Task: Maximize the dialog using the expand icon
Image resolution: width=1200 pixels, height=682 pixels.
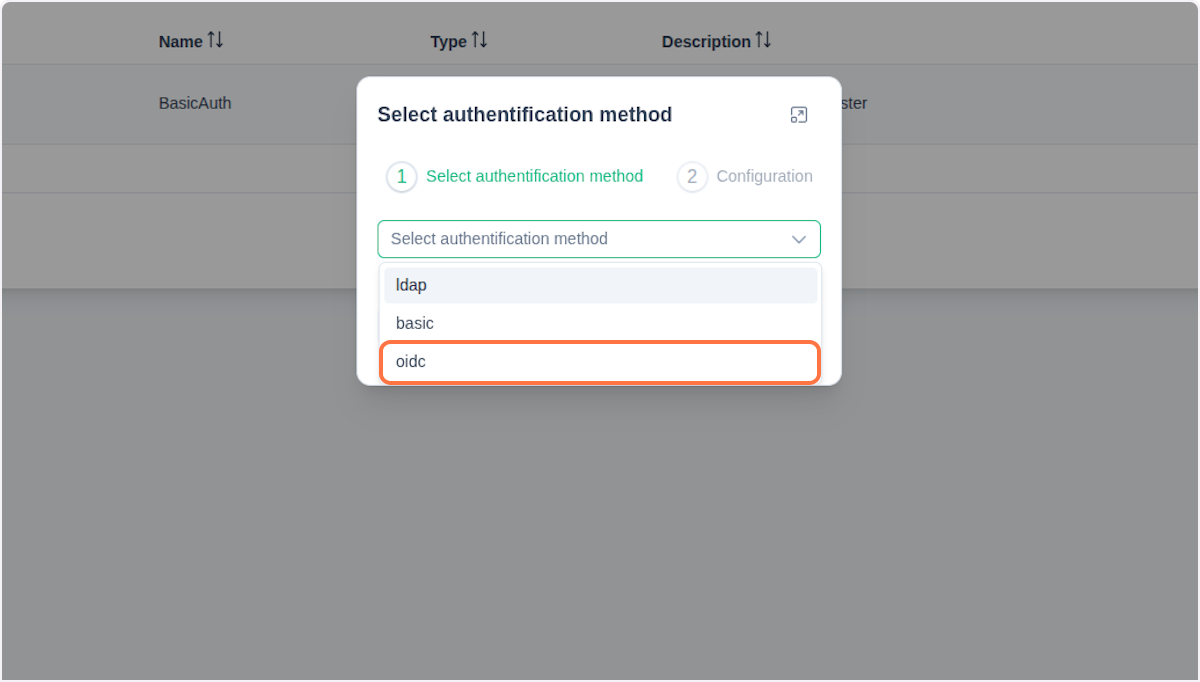Action: tap(798, 115)
